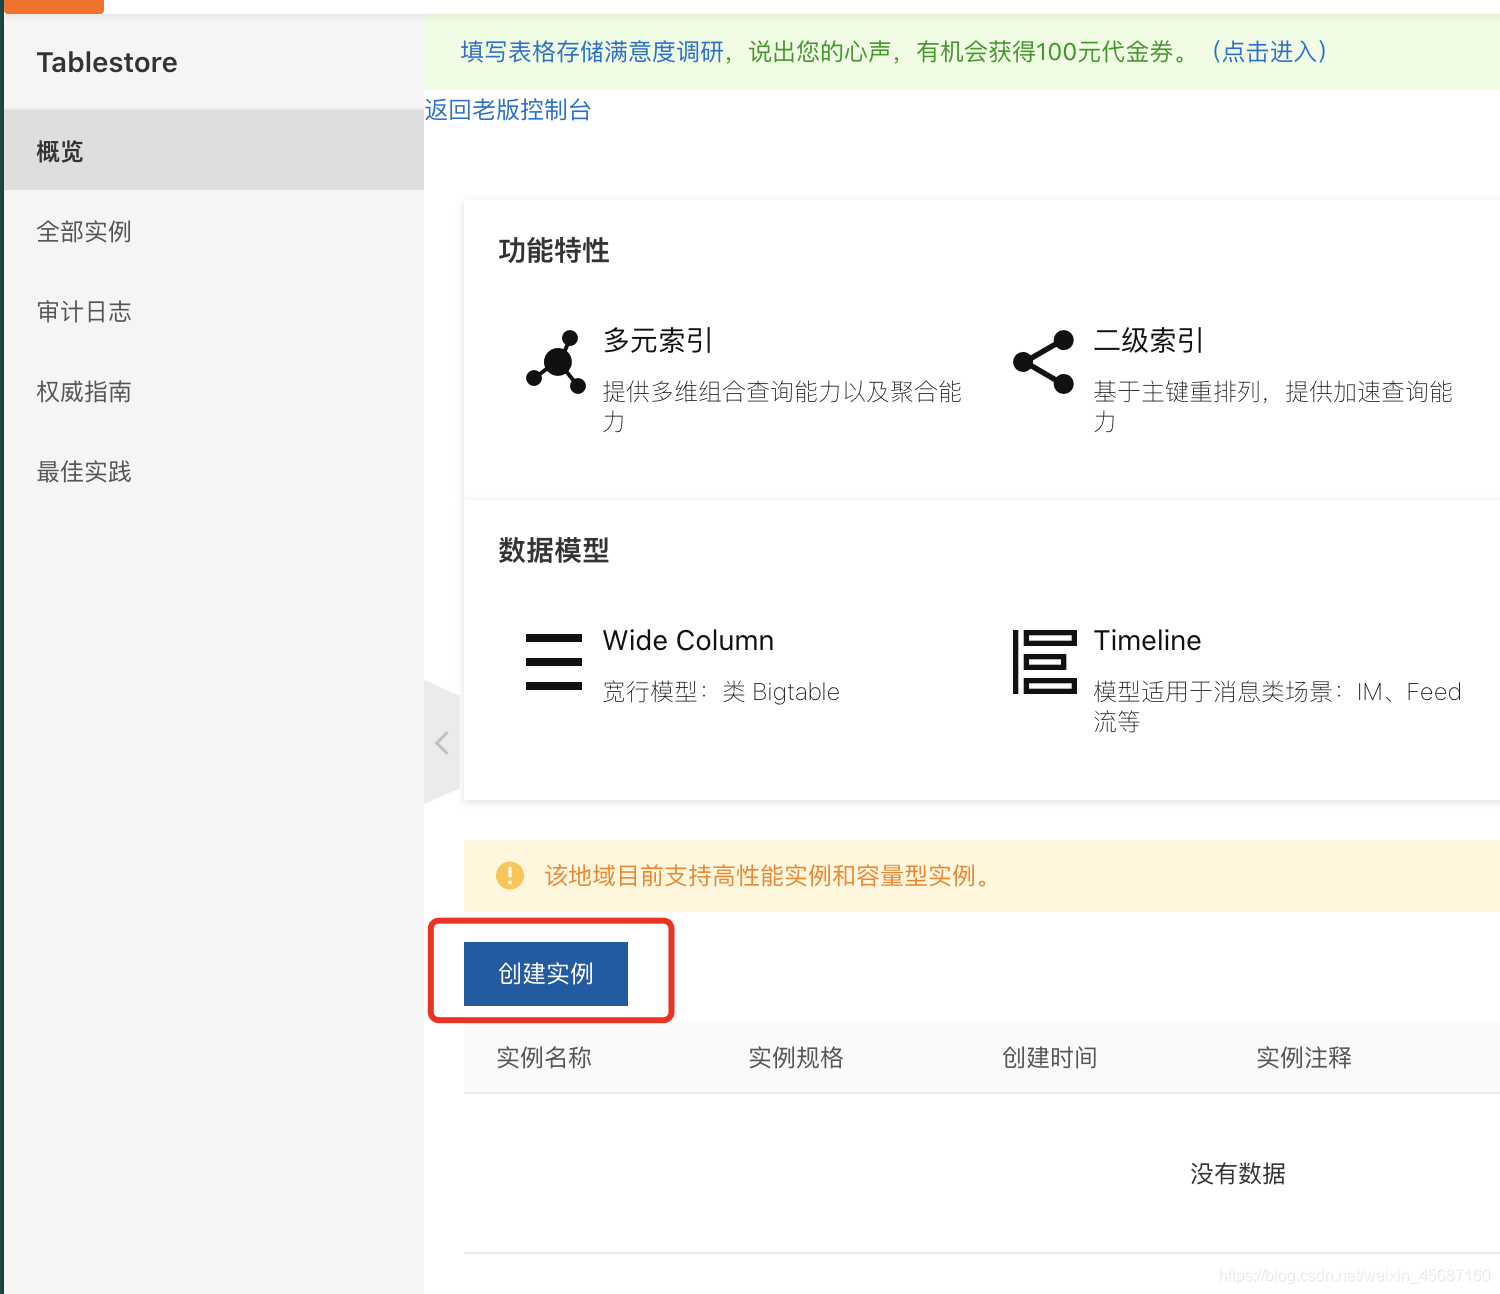1500x1294 pixels.
Task: Open 权威指南 in the sidebar
Action: point(214,391)
